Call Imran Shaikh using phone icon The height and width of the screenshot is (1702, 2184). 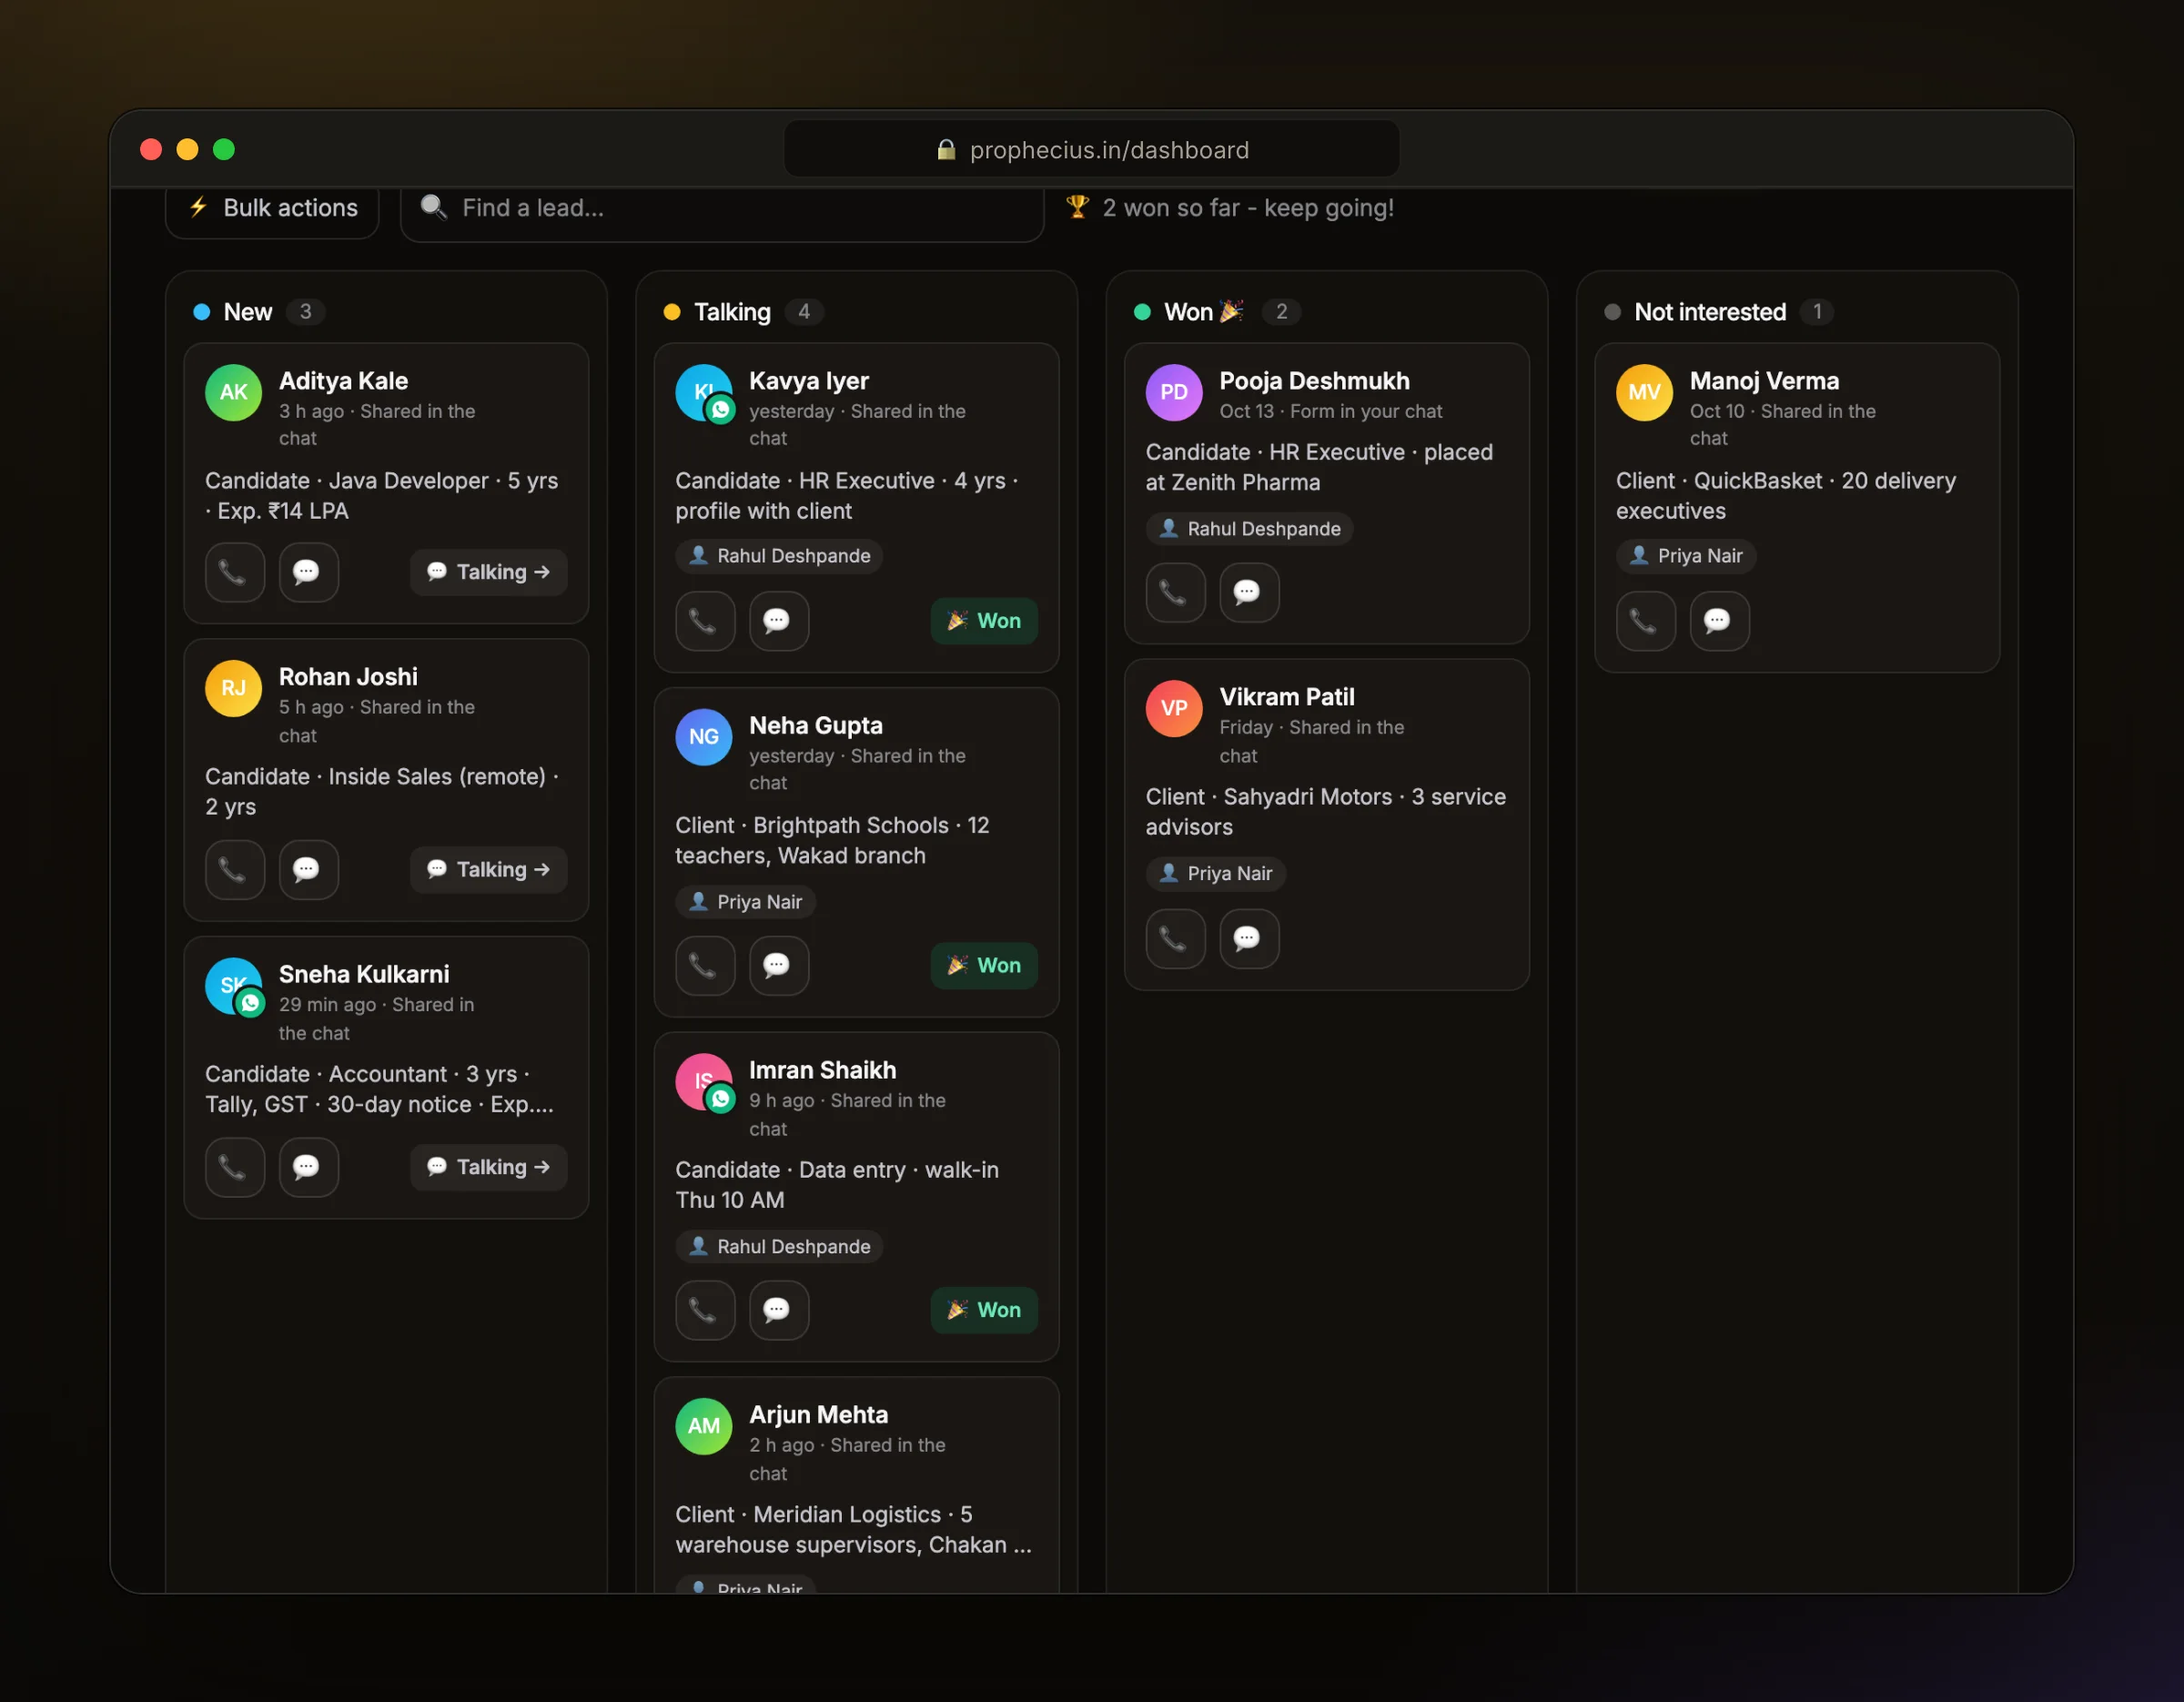point(704,1310)
